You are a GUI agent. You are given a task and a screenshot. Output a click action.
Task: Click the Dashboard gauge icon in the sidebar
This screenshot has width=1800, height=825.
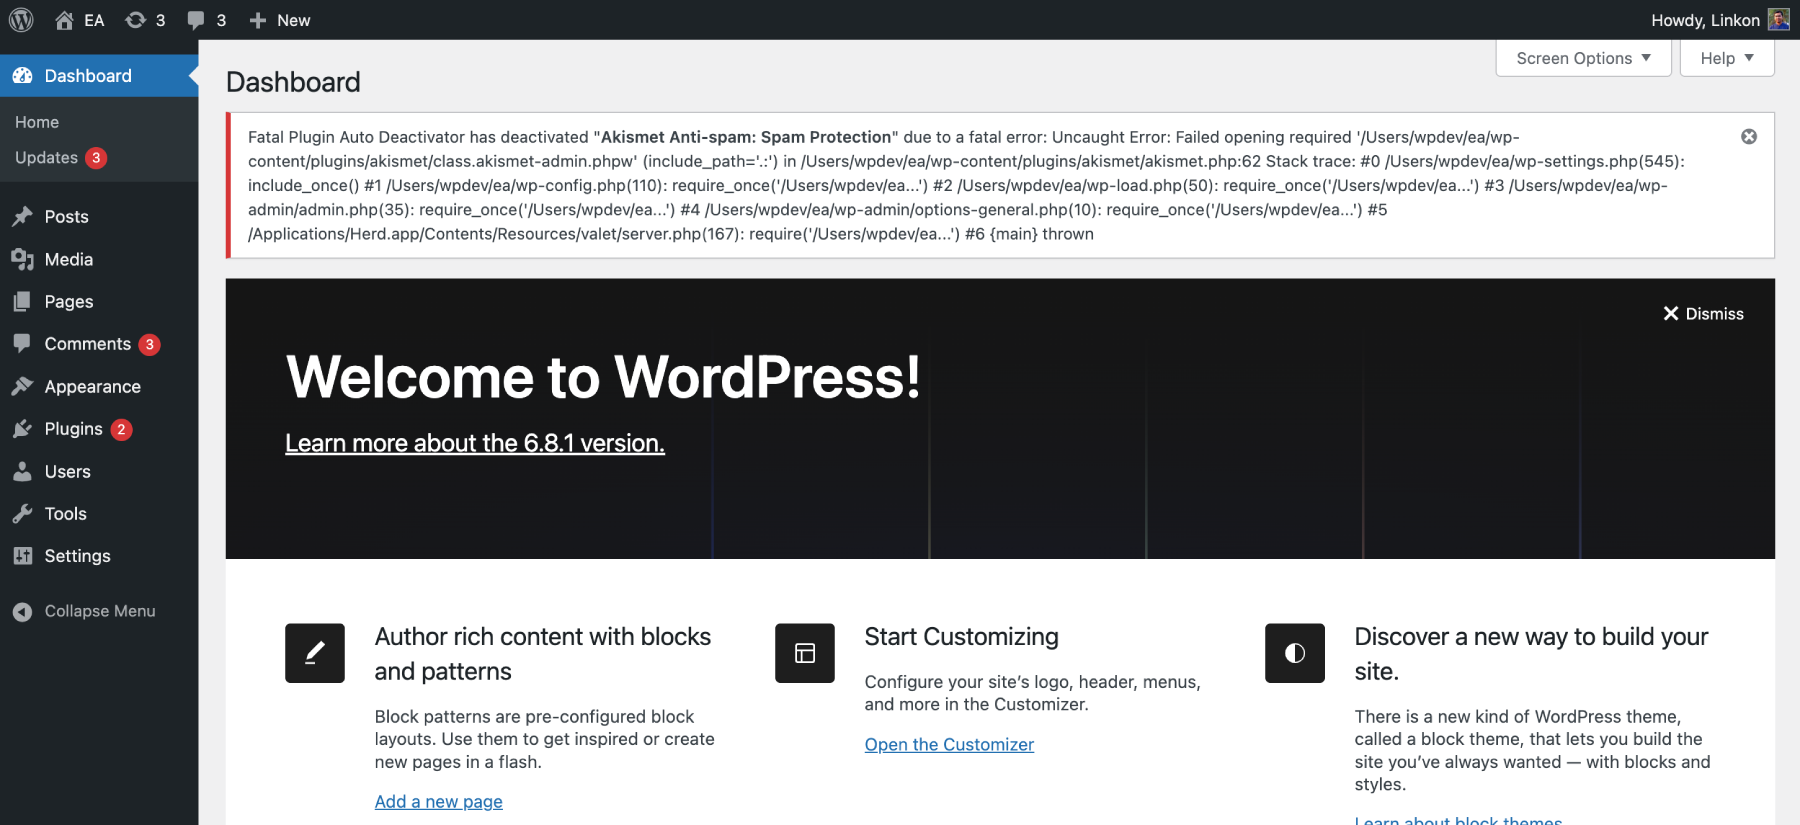coord(22,76)
